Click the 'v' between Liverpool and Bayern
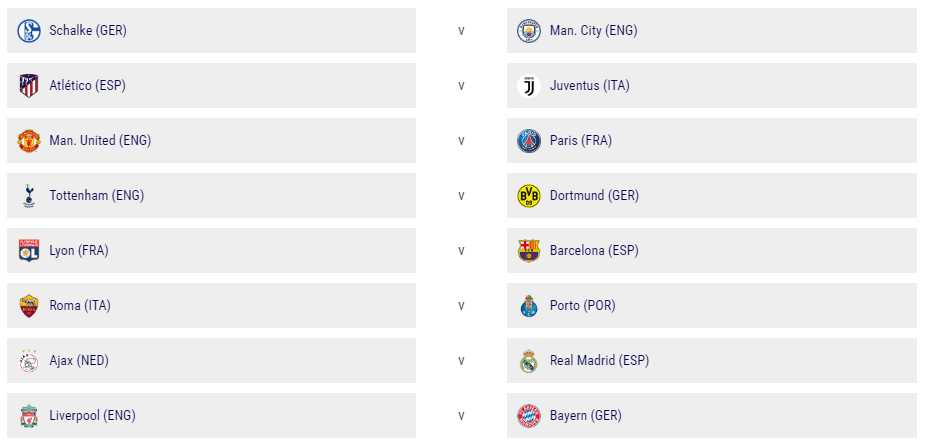The height and width of the screenshot is (445, 926). click(x=461, y=416)
